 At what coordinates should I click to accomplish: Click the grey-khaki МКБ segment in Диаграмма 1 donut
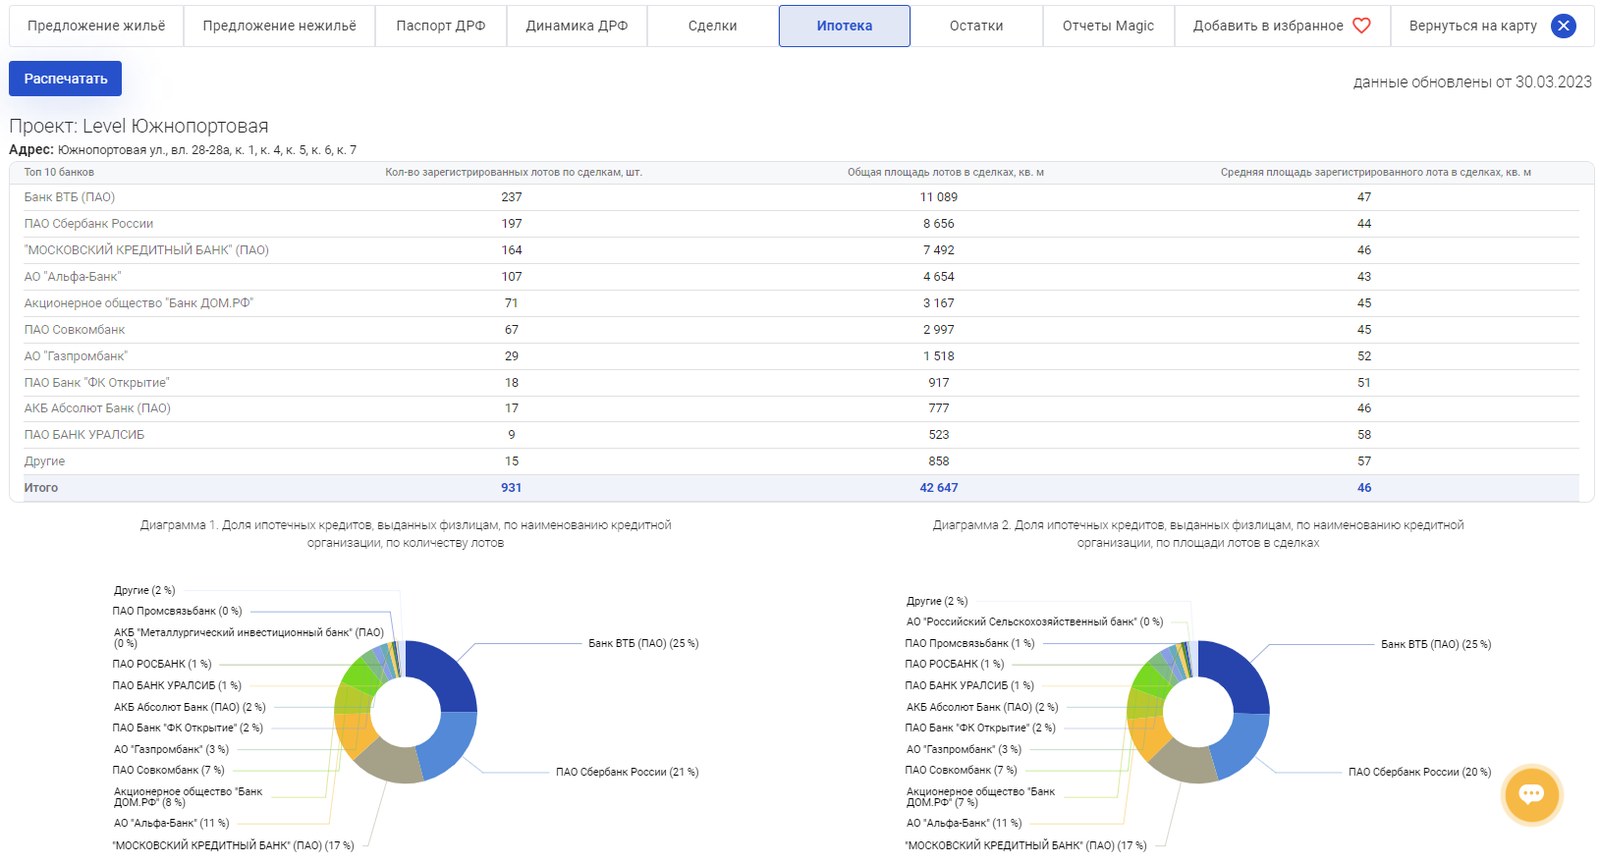point(388,763)
